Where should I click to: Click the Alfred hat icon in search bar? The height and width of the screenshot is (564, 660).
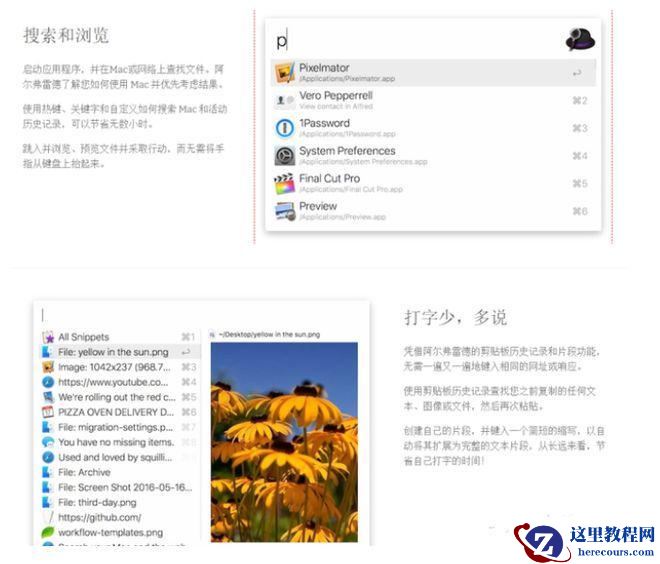click(580, 39)
